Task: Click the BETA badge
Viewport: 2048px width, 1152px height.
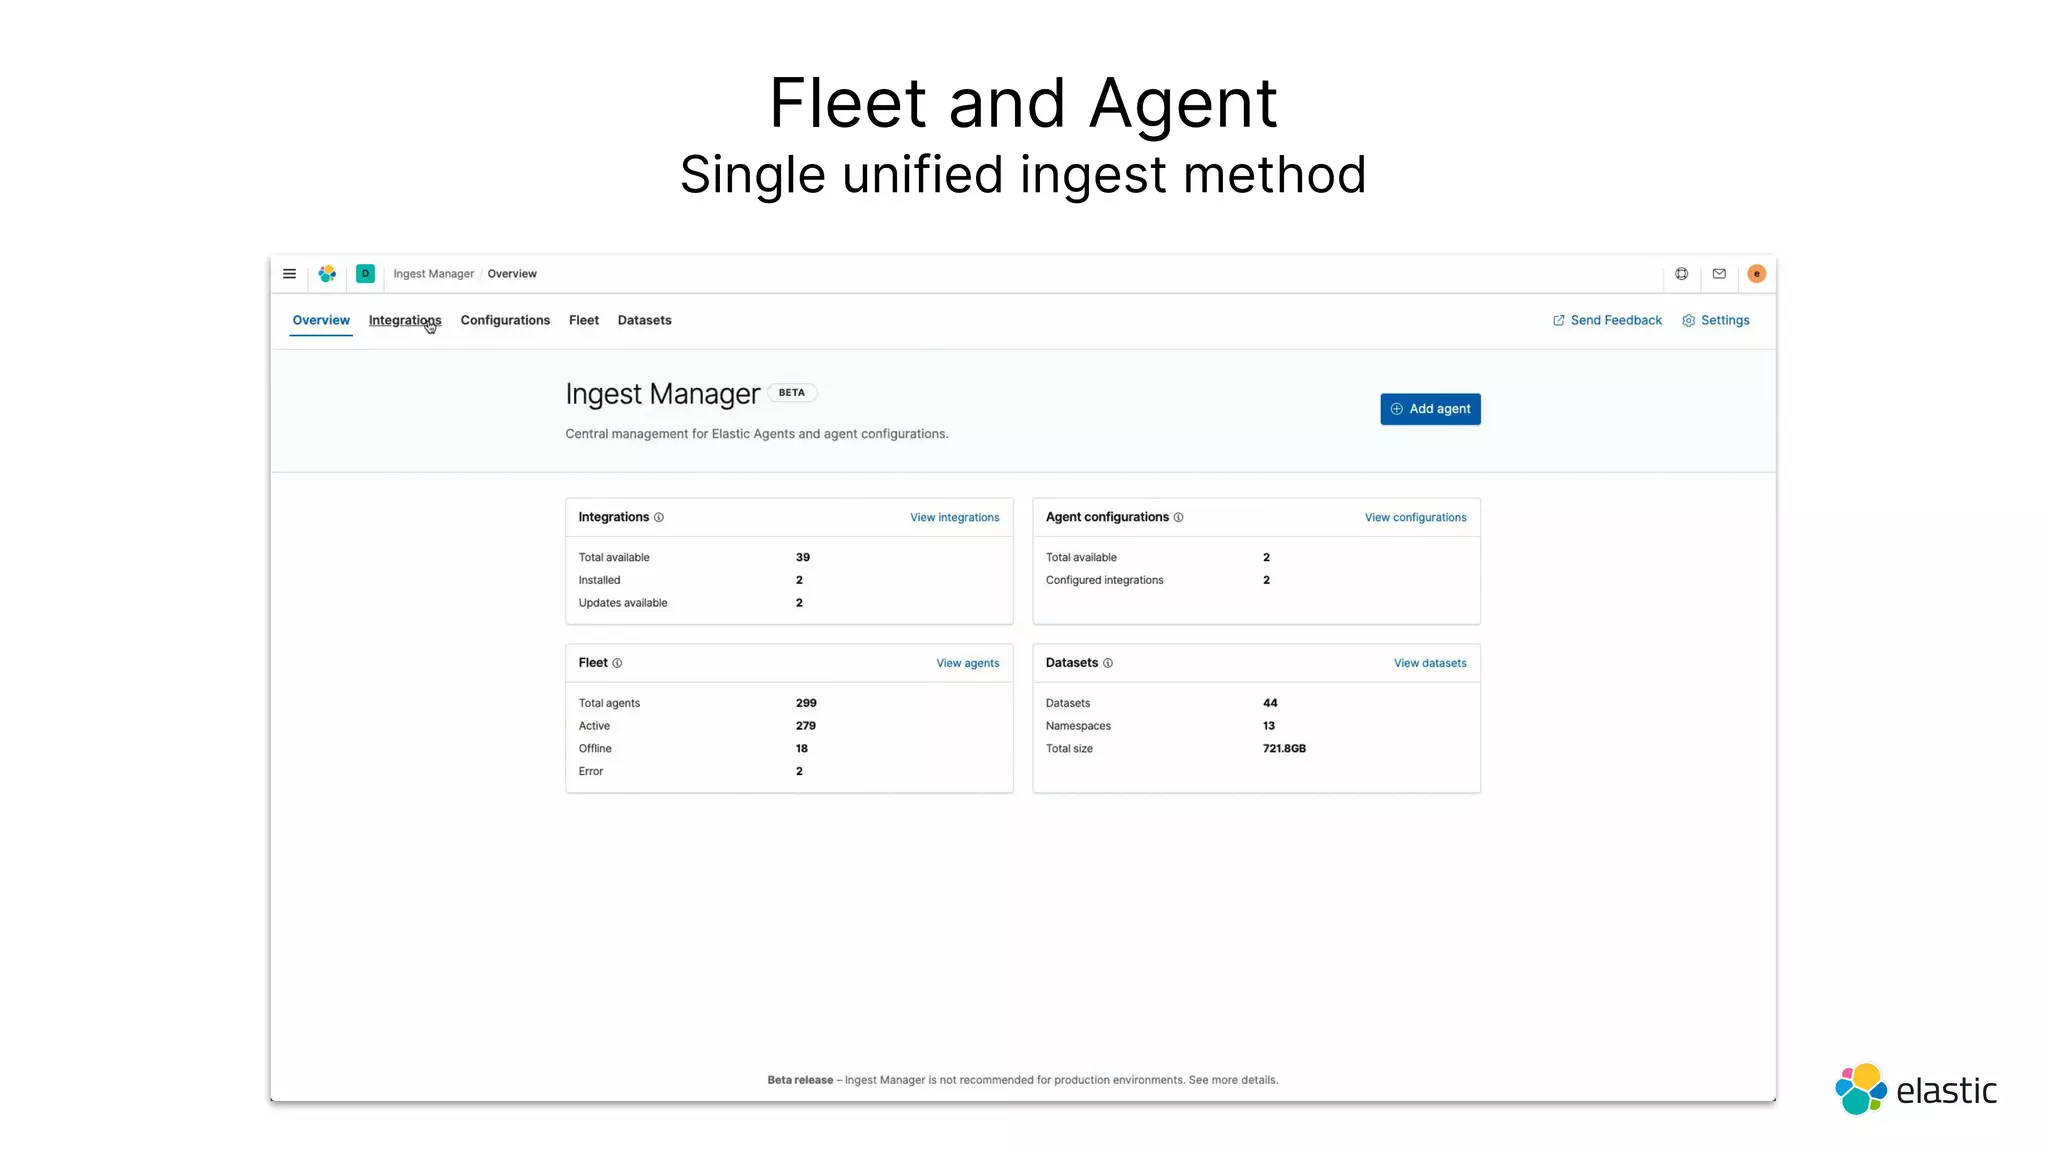Action: click(x=792, y=392)
